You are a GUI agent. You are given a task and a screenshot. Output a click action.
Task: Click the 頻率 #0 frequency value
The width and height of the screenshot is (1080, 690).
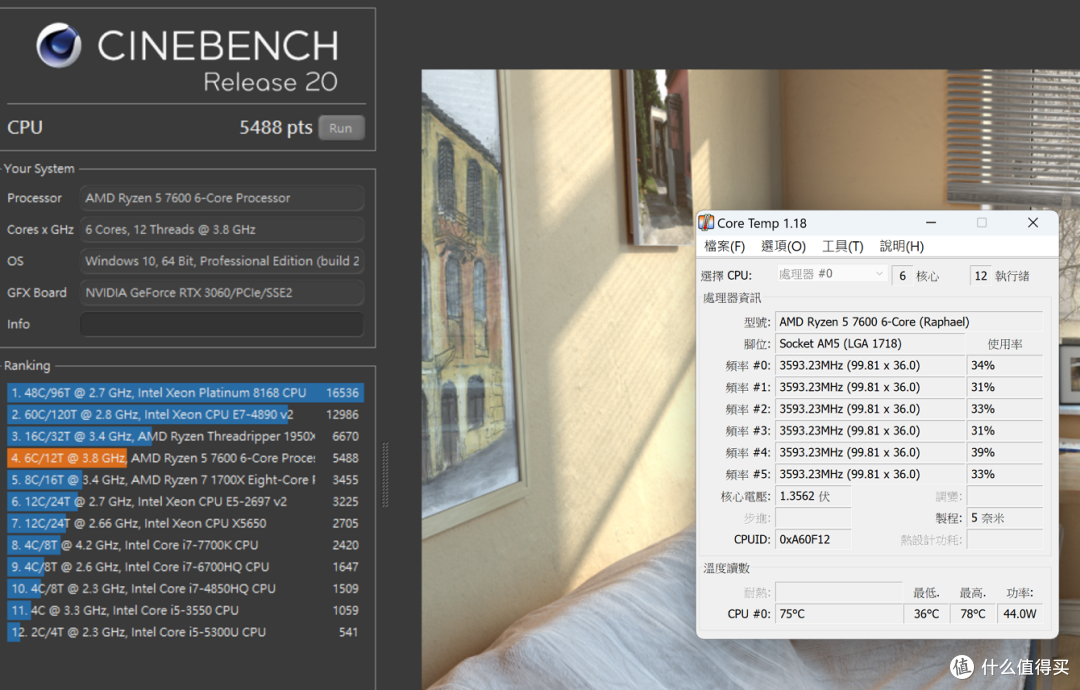point(871,366)
